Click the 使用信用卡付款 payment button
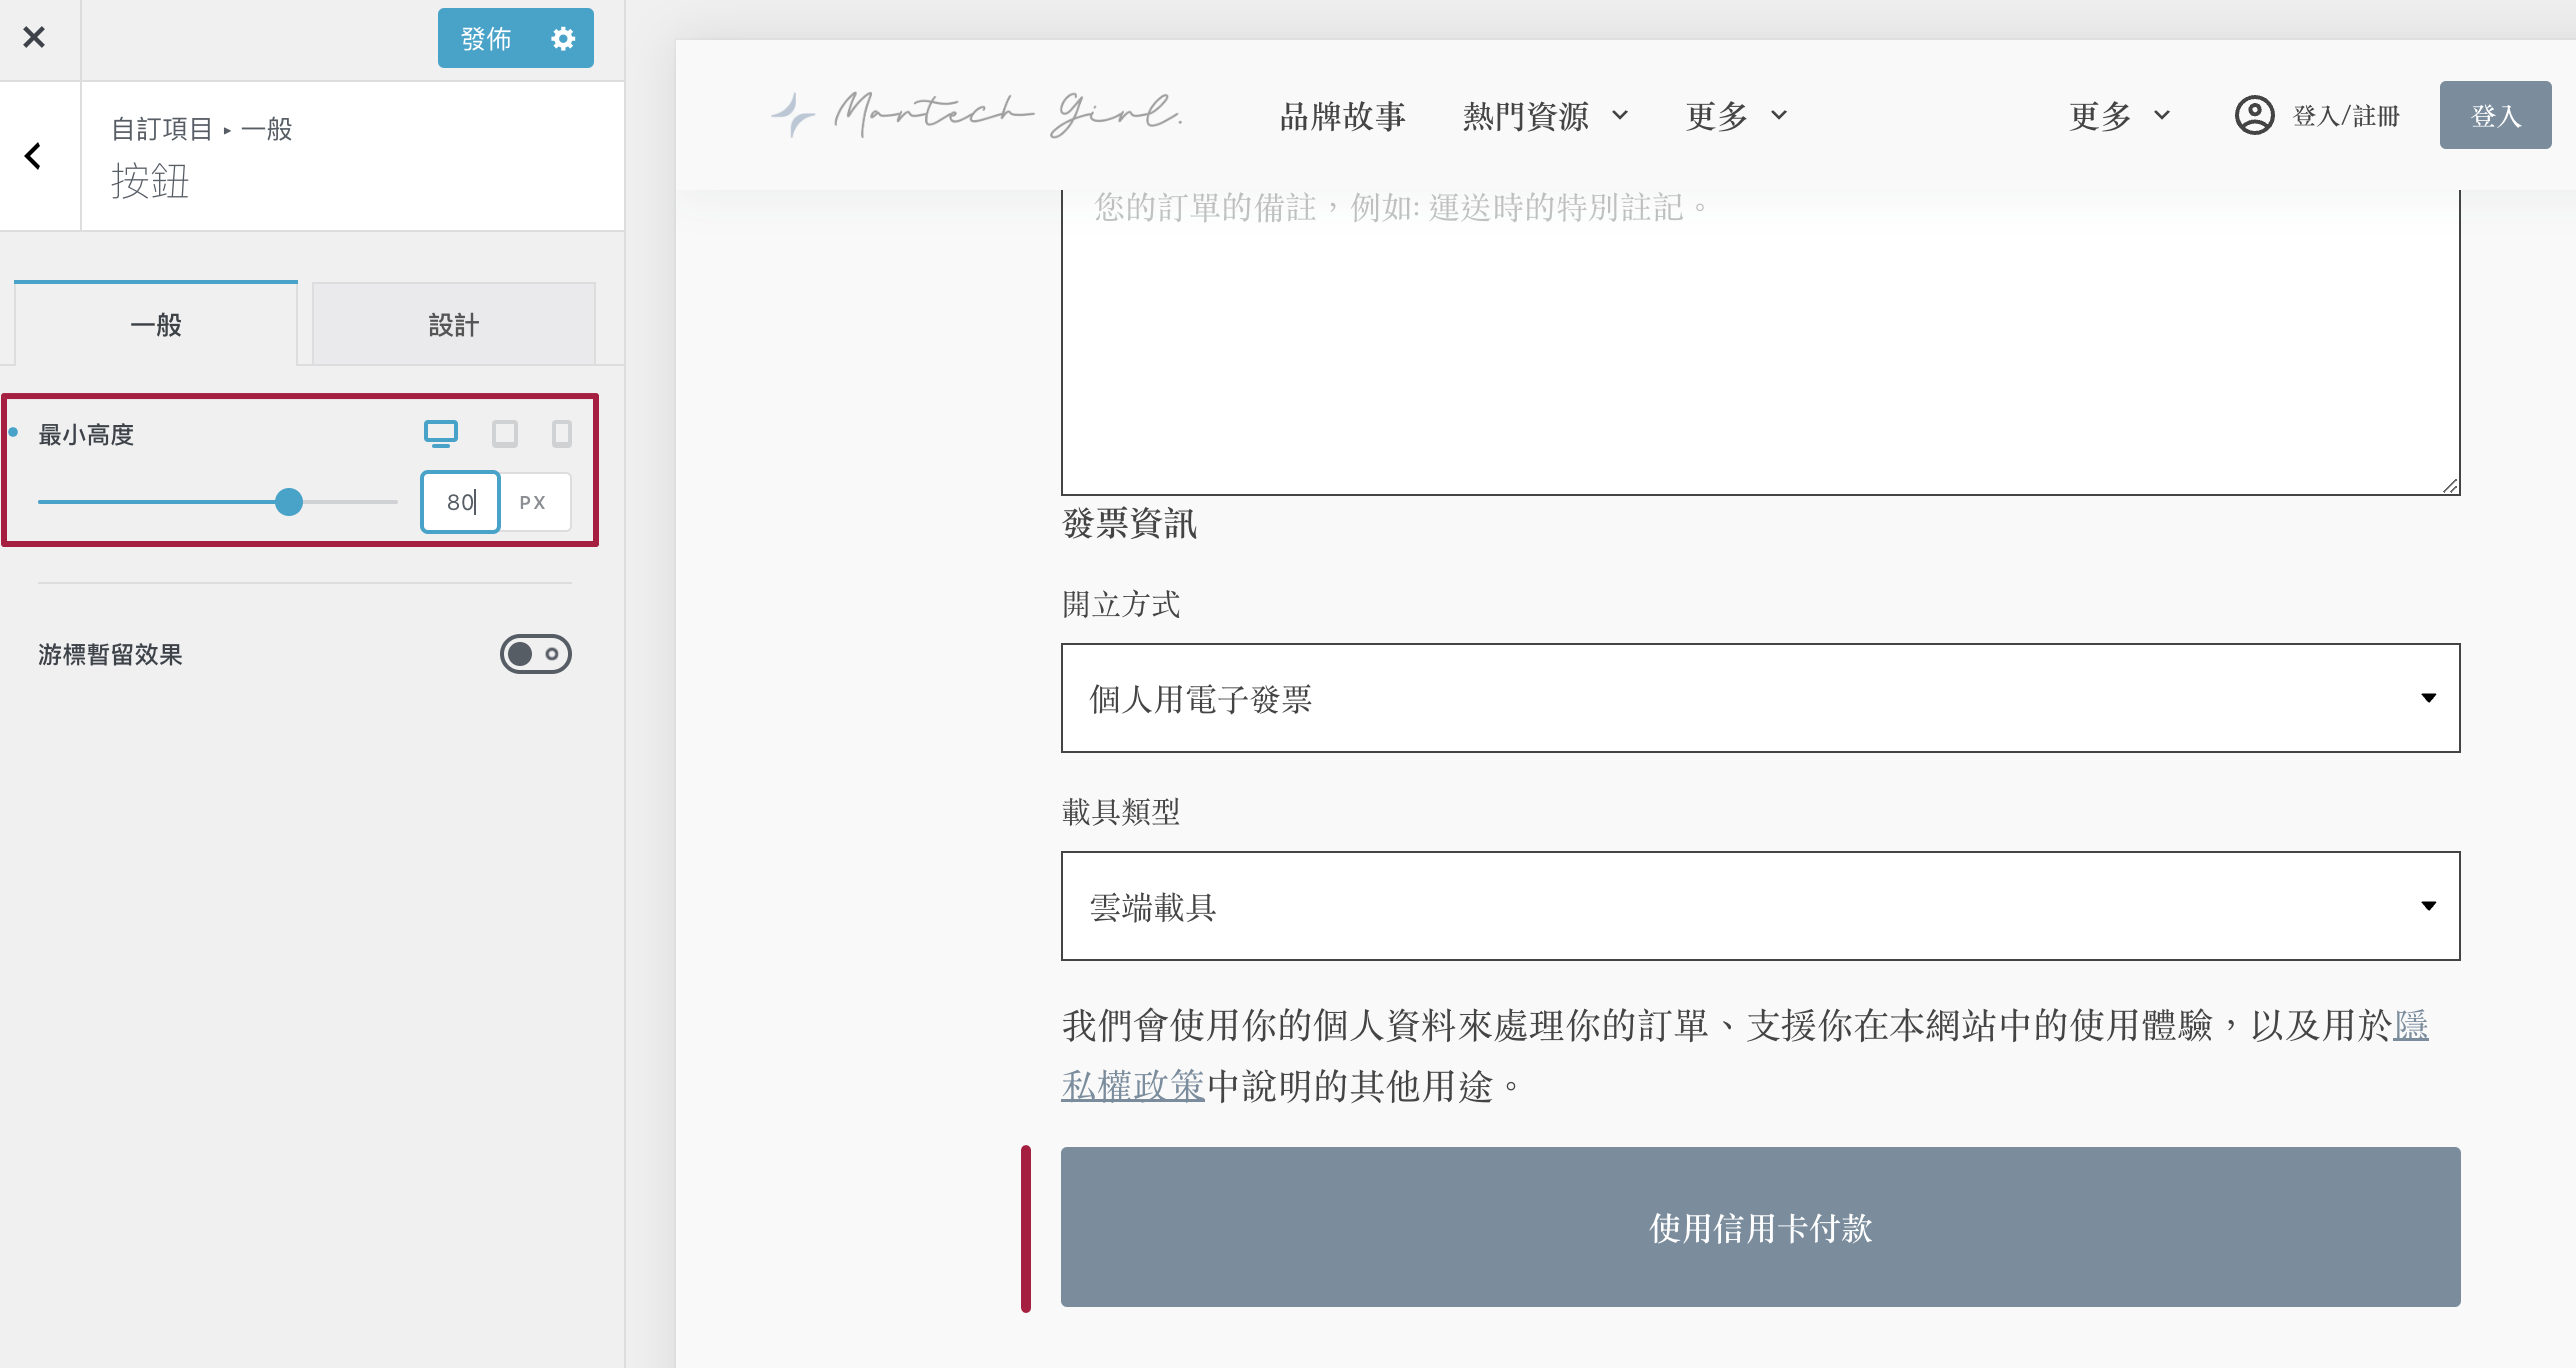Image resolution: width=2576 pixels, height=1368 pixels. (1760, 1227)
